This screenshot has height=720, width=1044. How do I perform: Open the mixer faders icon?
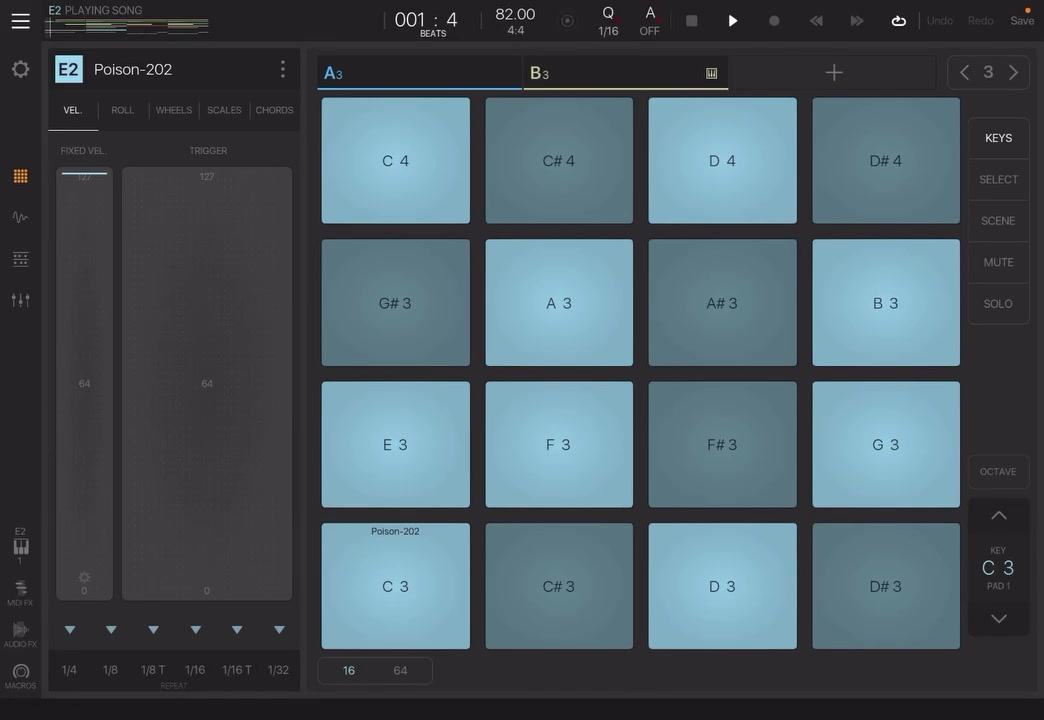pos(21,300)
